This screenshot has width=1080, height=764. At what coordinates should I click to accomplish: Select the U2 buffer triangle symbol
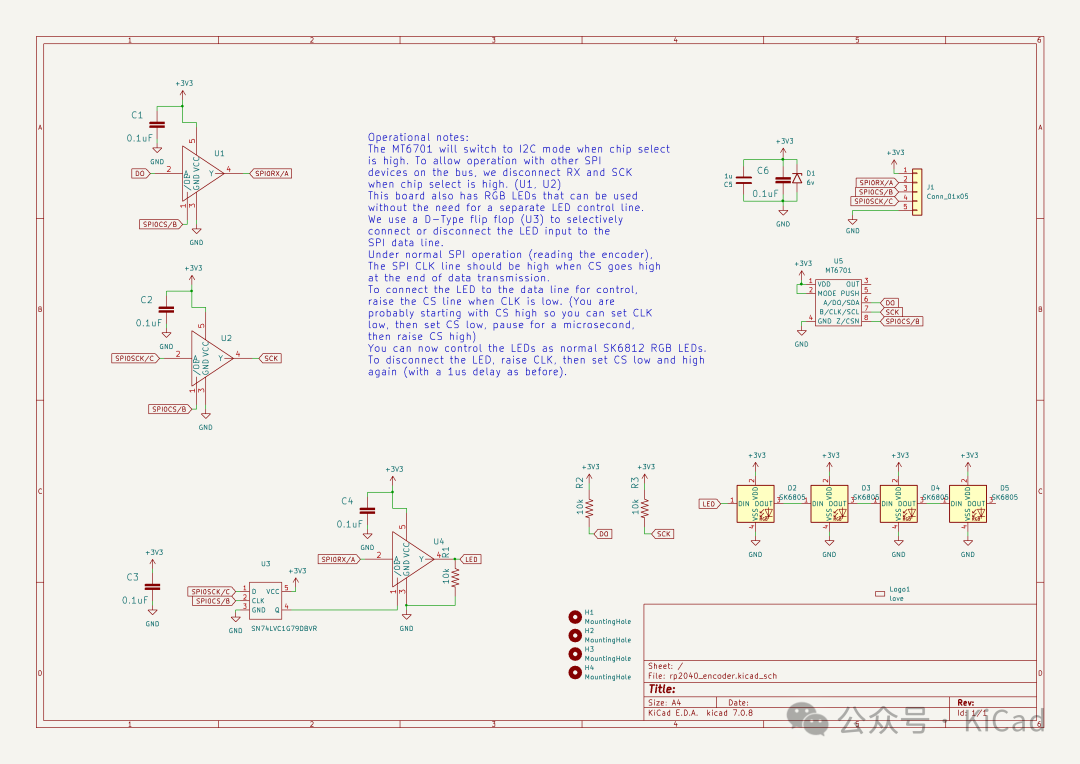pyautogui.click(x=211, y=358)
